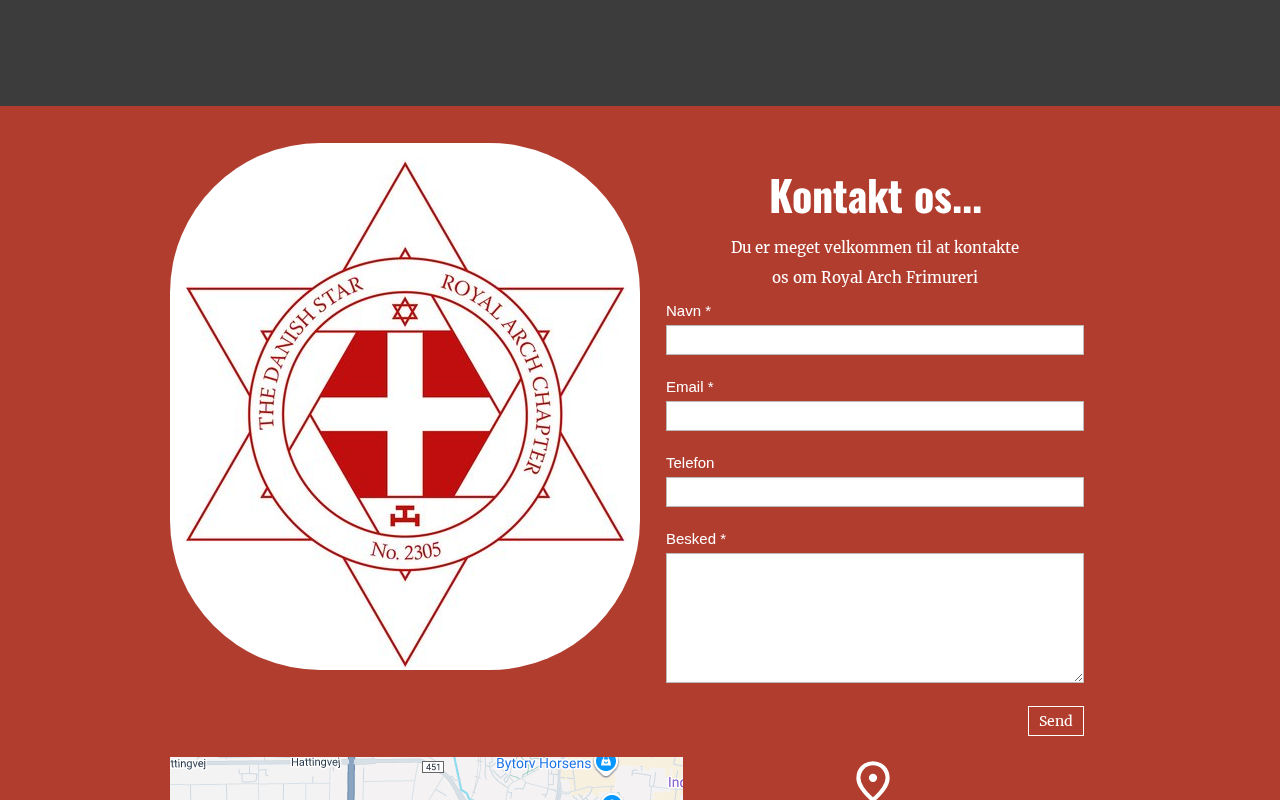Click the Kontakt os... heading
The image size is (1280, 800).
tap(875, 195)
